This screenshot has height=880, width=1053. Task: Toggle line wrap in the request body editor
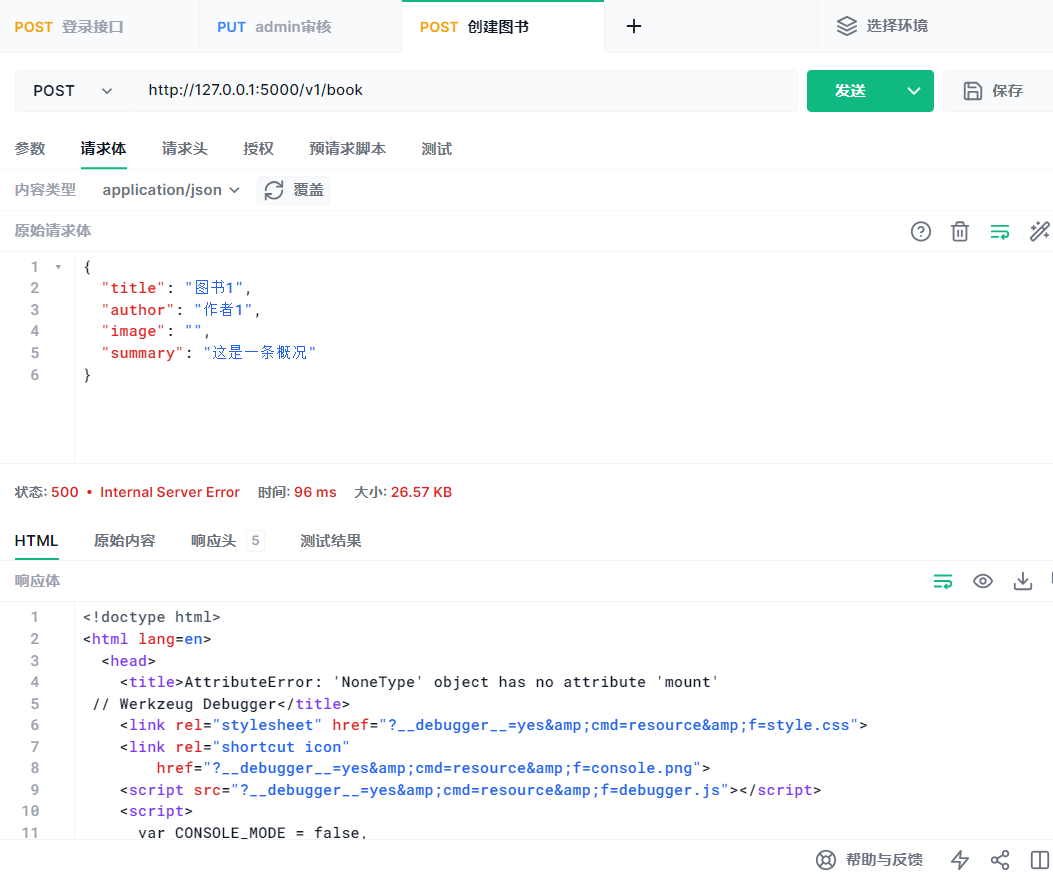tap(1000, 231)
